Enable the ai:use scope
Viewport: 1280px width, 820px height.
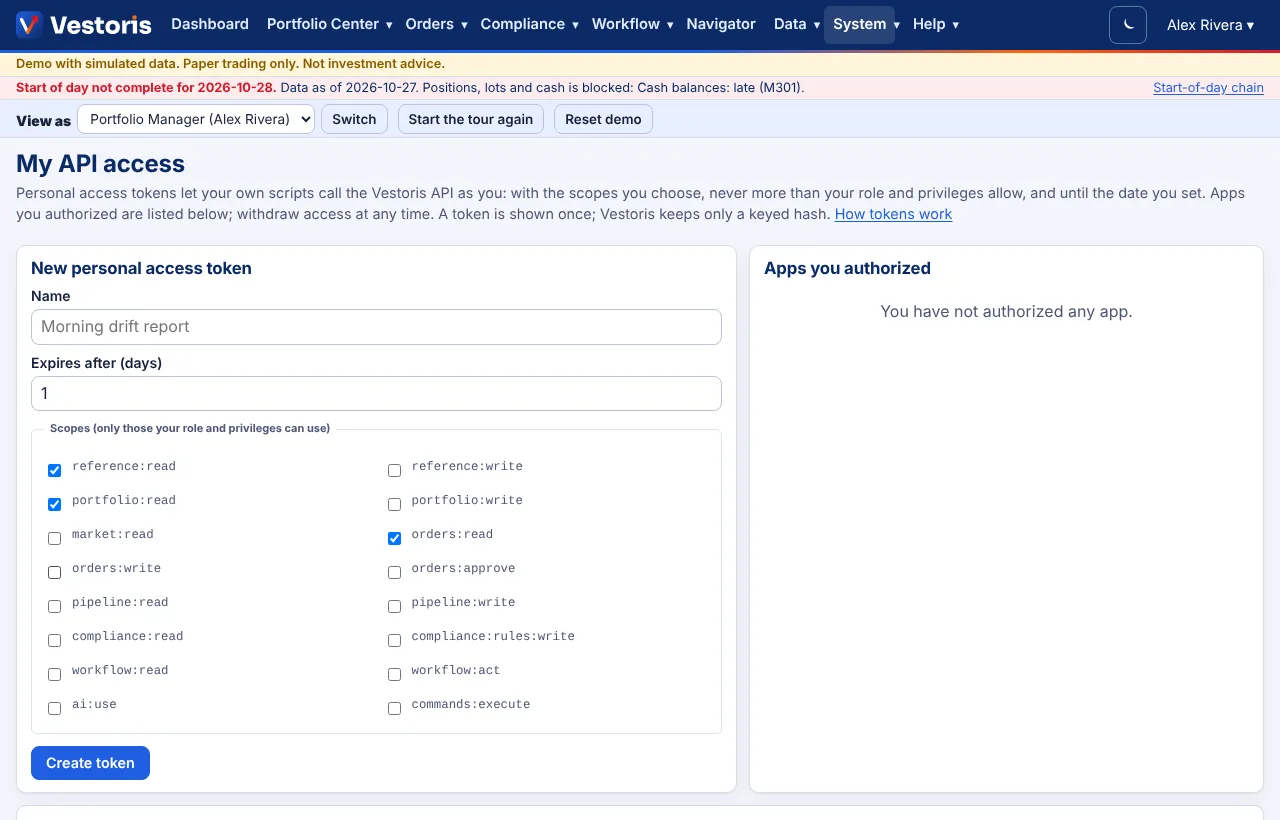click(54, 708)
